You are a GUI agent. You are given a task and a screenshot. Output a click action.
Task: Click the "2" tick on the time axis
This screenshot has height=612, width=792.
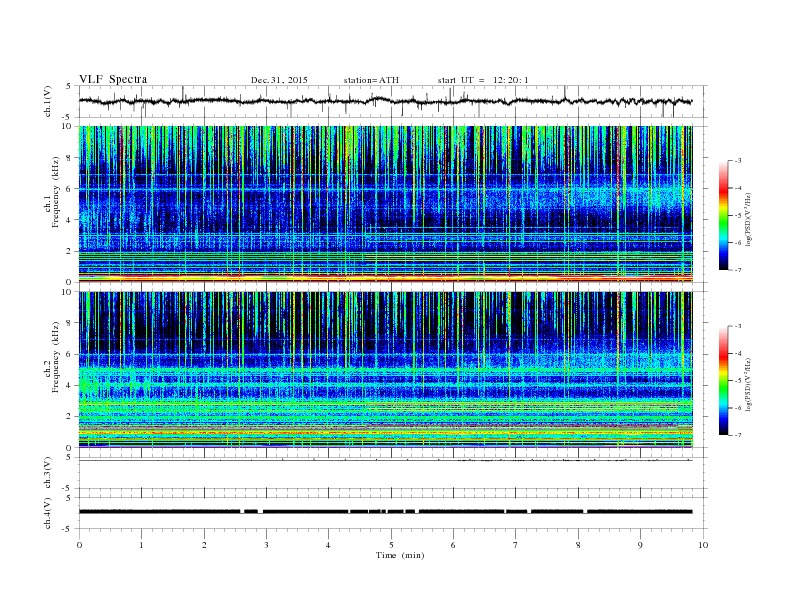(x=204, y=545)
